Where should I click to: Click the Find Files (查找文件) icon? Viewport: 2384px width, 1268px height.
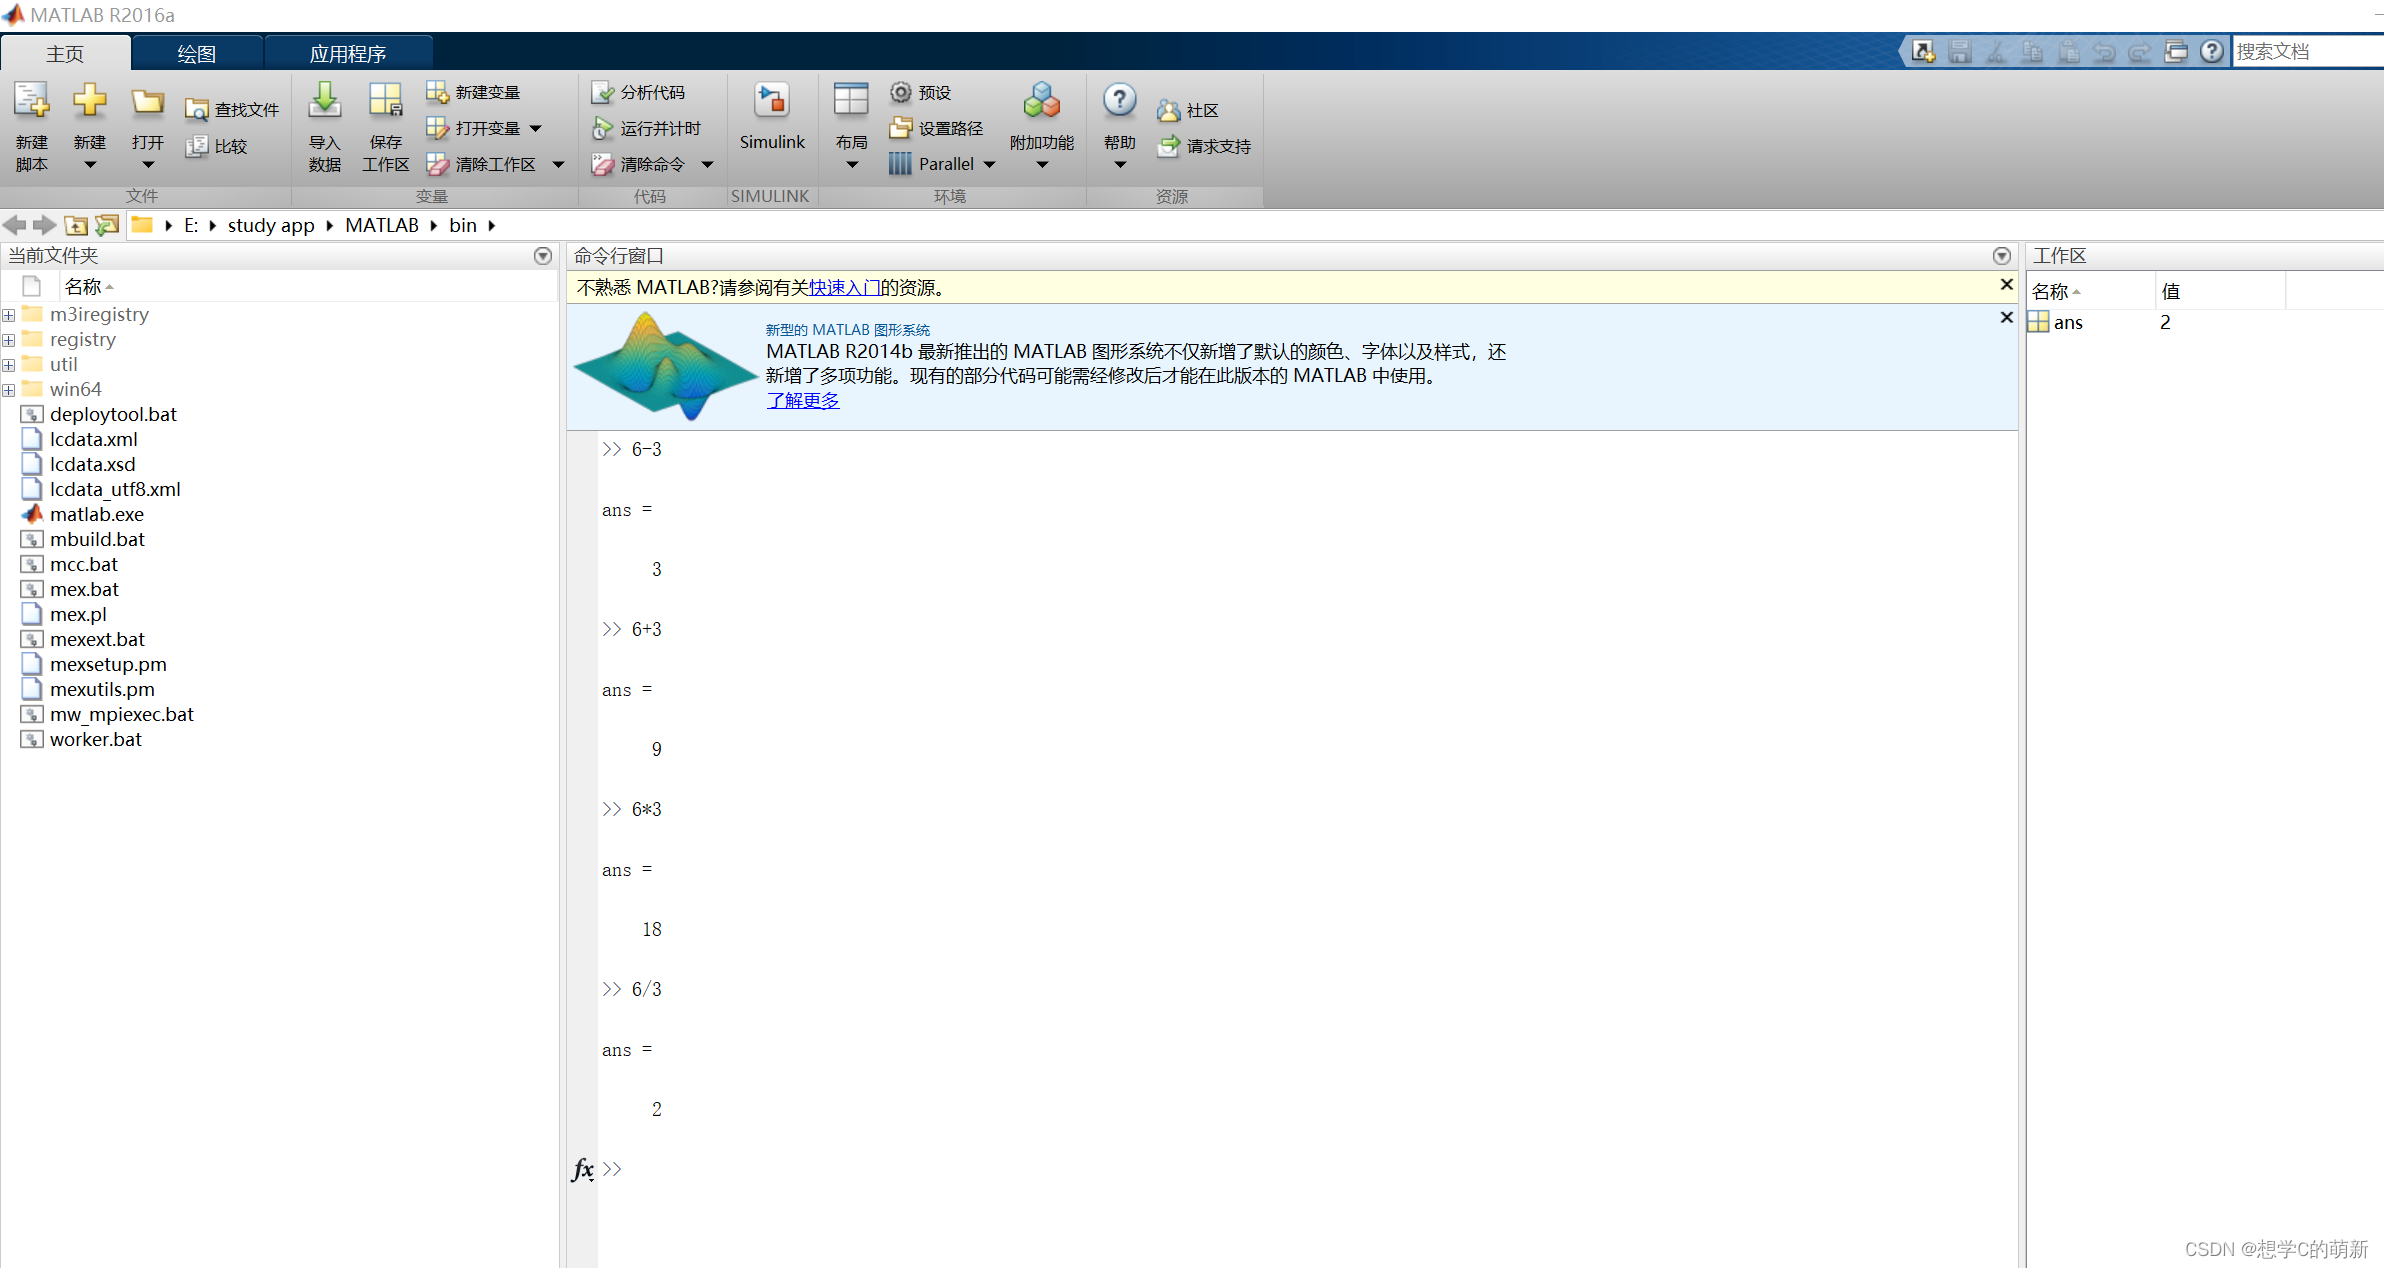197,110
